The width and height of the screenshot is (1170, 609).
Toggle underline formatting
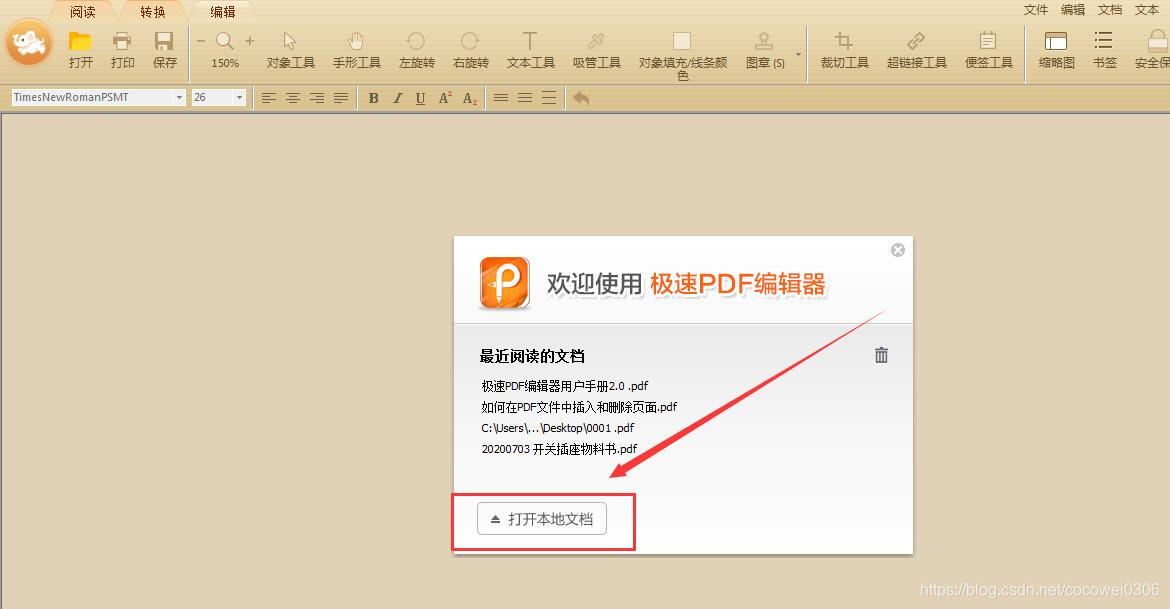click(421, 98)
